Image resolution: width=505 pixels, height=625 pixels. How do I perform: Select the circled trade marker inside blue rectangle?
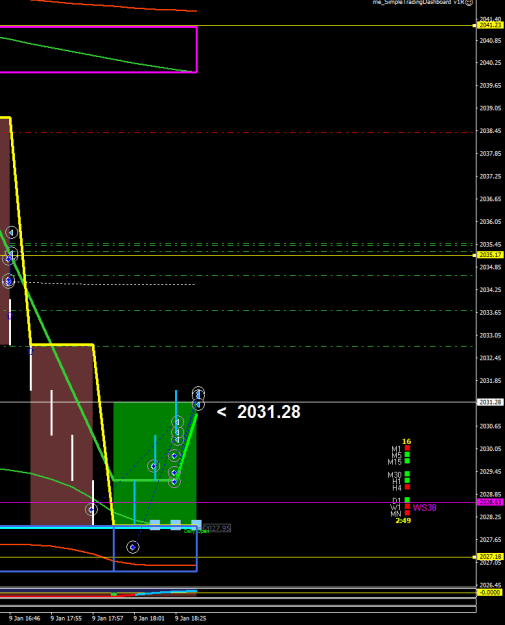[133, 547]
